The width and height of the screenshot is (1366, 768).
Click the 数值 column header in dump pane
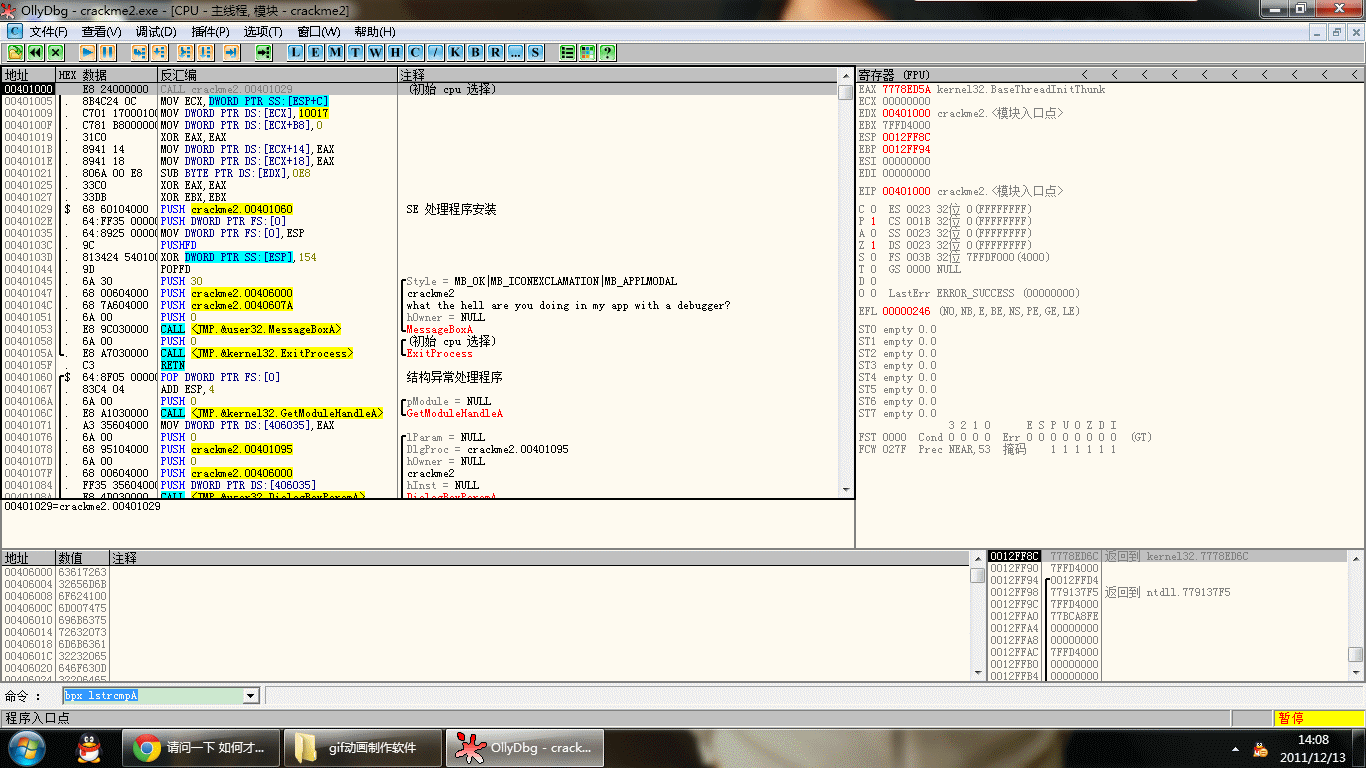(x=82, y=558)
